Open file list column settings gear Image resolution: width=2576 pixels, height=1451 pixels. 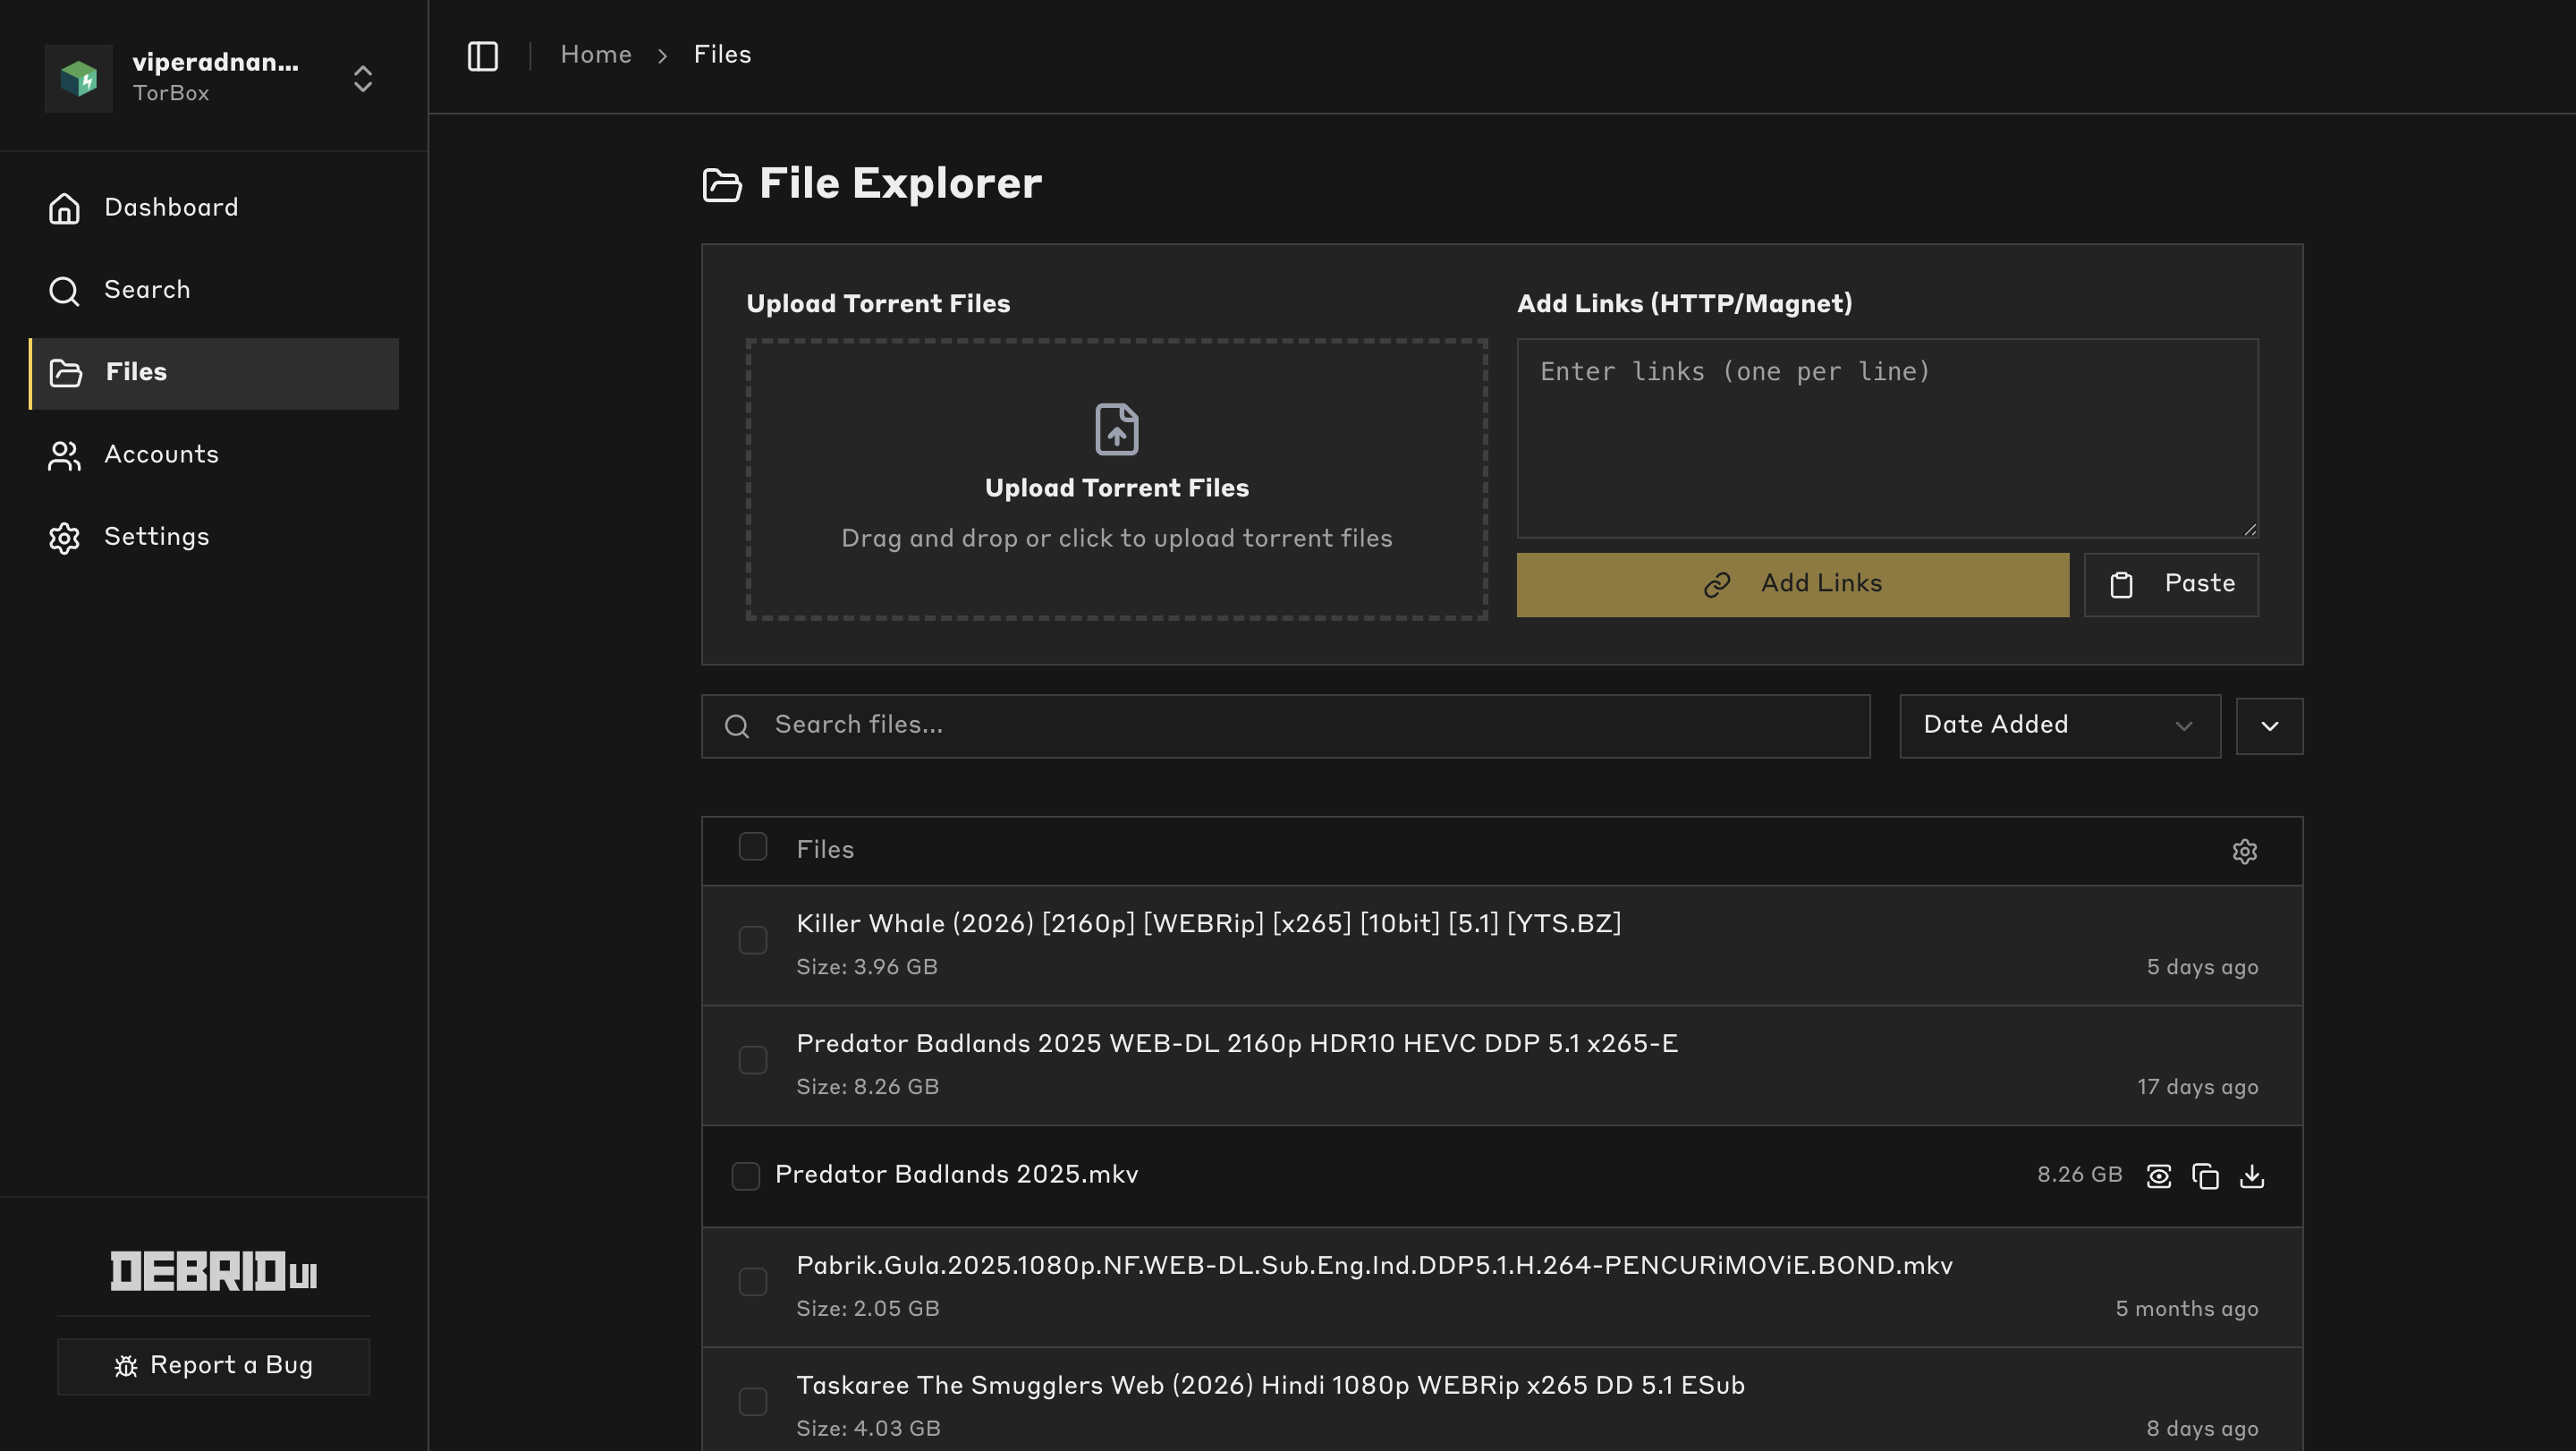click(2244, 851)
